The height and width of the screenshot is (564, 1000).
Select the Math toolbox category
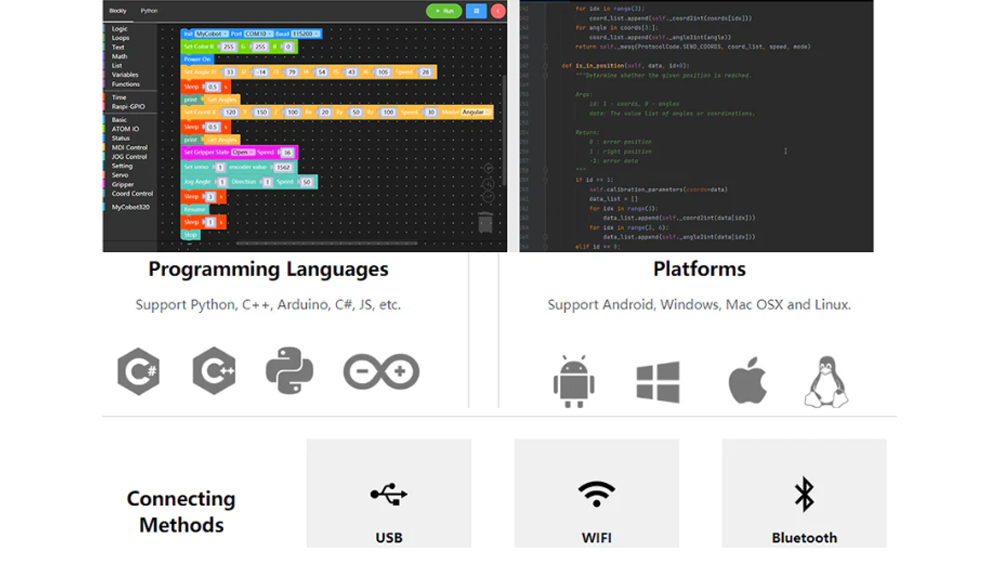[119, 57]
